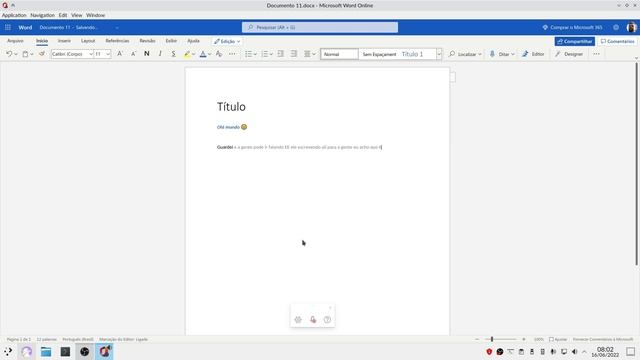Viewport: 640px width, 360px height.
Task: Click Português (Brasil) language in status bar
Action: tap(78, 339)
